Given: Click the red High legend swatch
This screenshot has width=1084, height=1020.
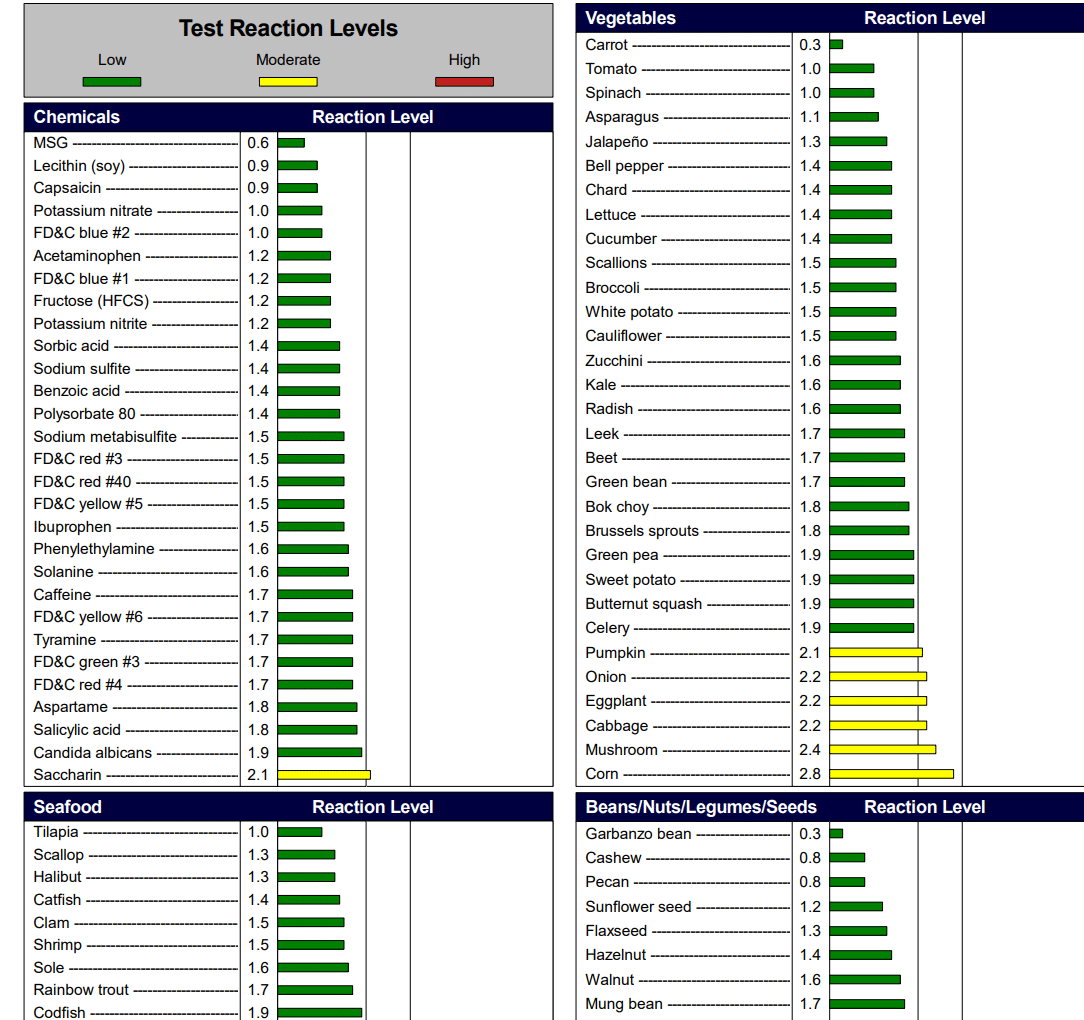Looking at the screenshot, I should coord(464,82).
